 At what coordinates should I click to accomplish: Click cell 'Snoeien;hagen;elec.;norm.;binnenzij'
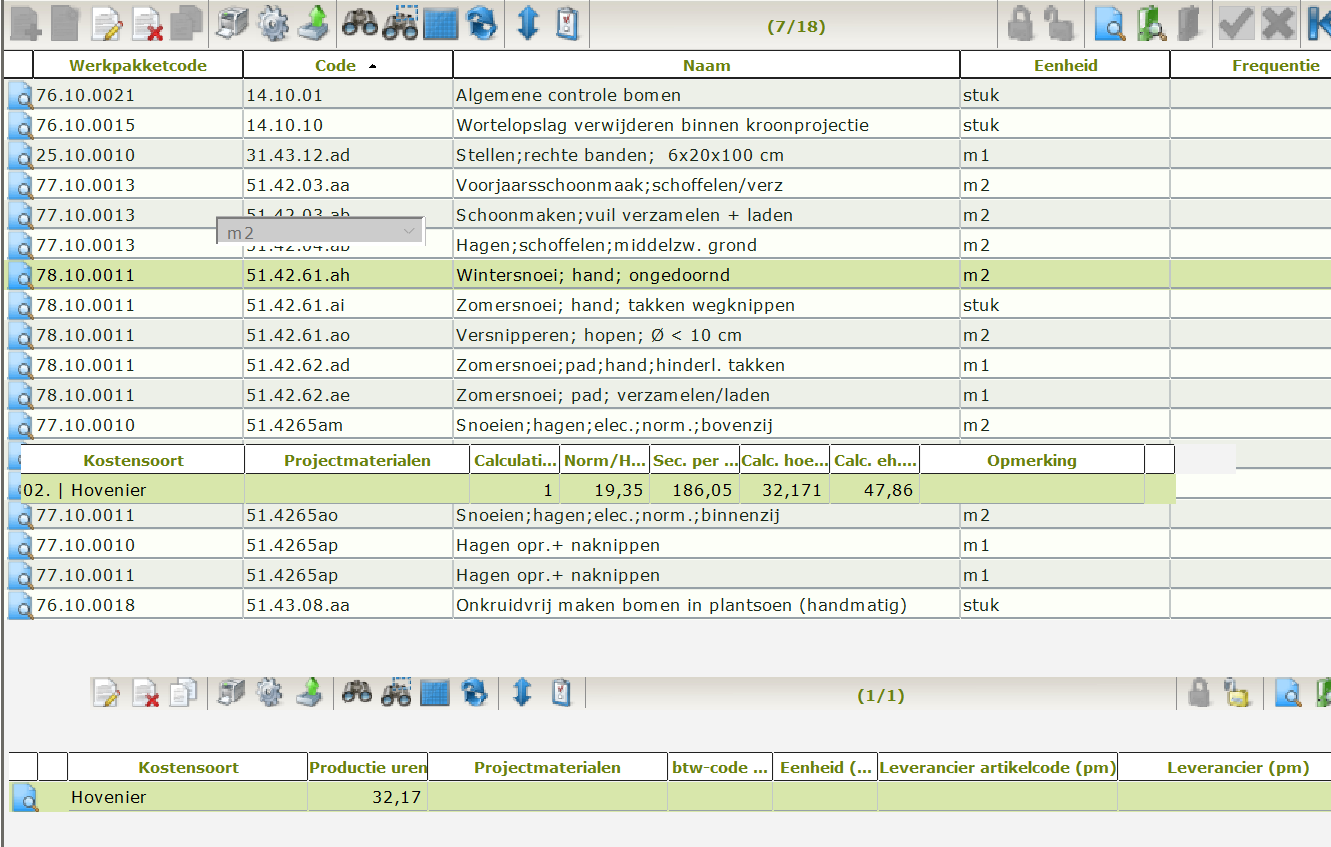pos(707,515)
